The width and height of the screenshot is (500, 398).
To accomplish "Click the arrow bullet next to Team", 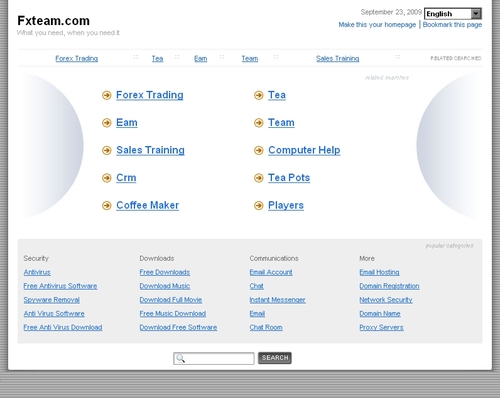I will click(259, 123).
